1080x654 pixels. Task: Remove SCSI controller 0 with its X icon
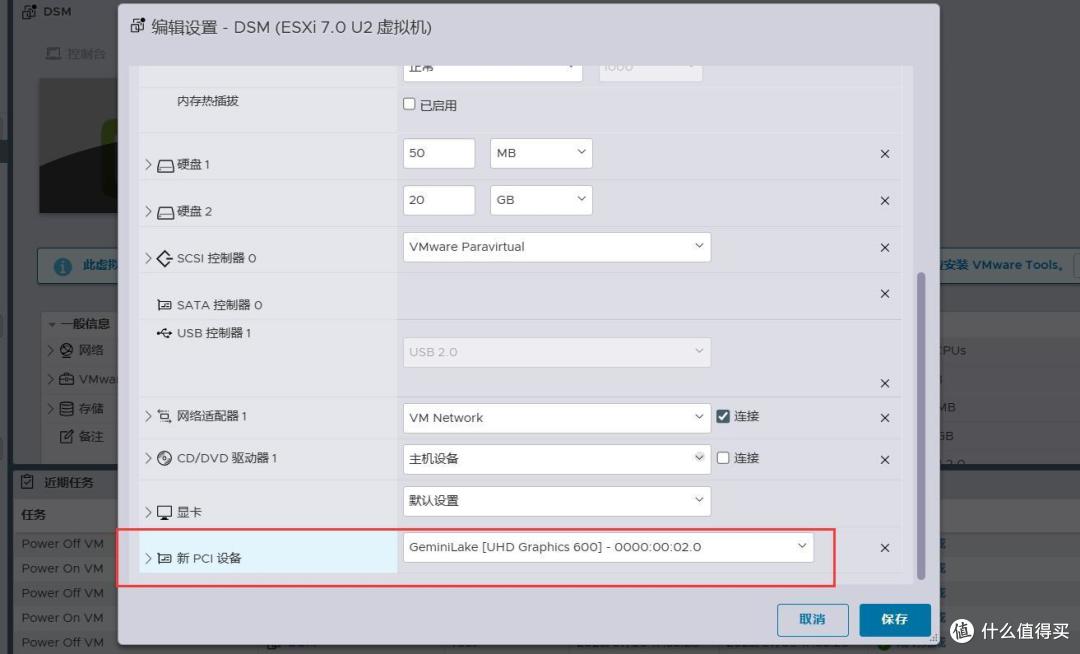point(885,247)
